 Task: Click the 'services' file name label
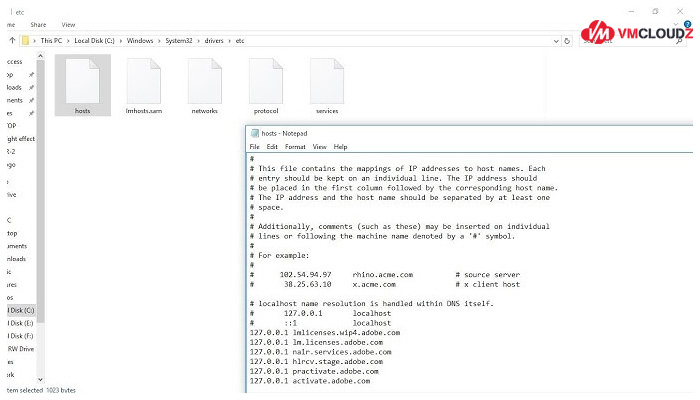coord(327,111)
